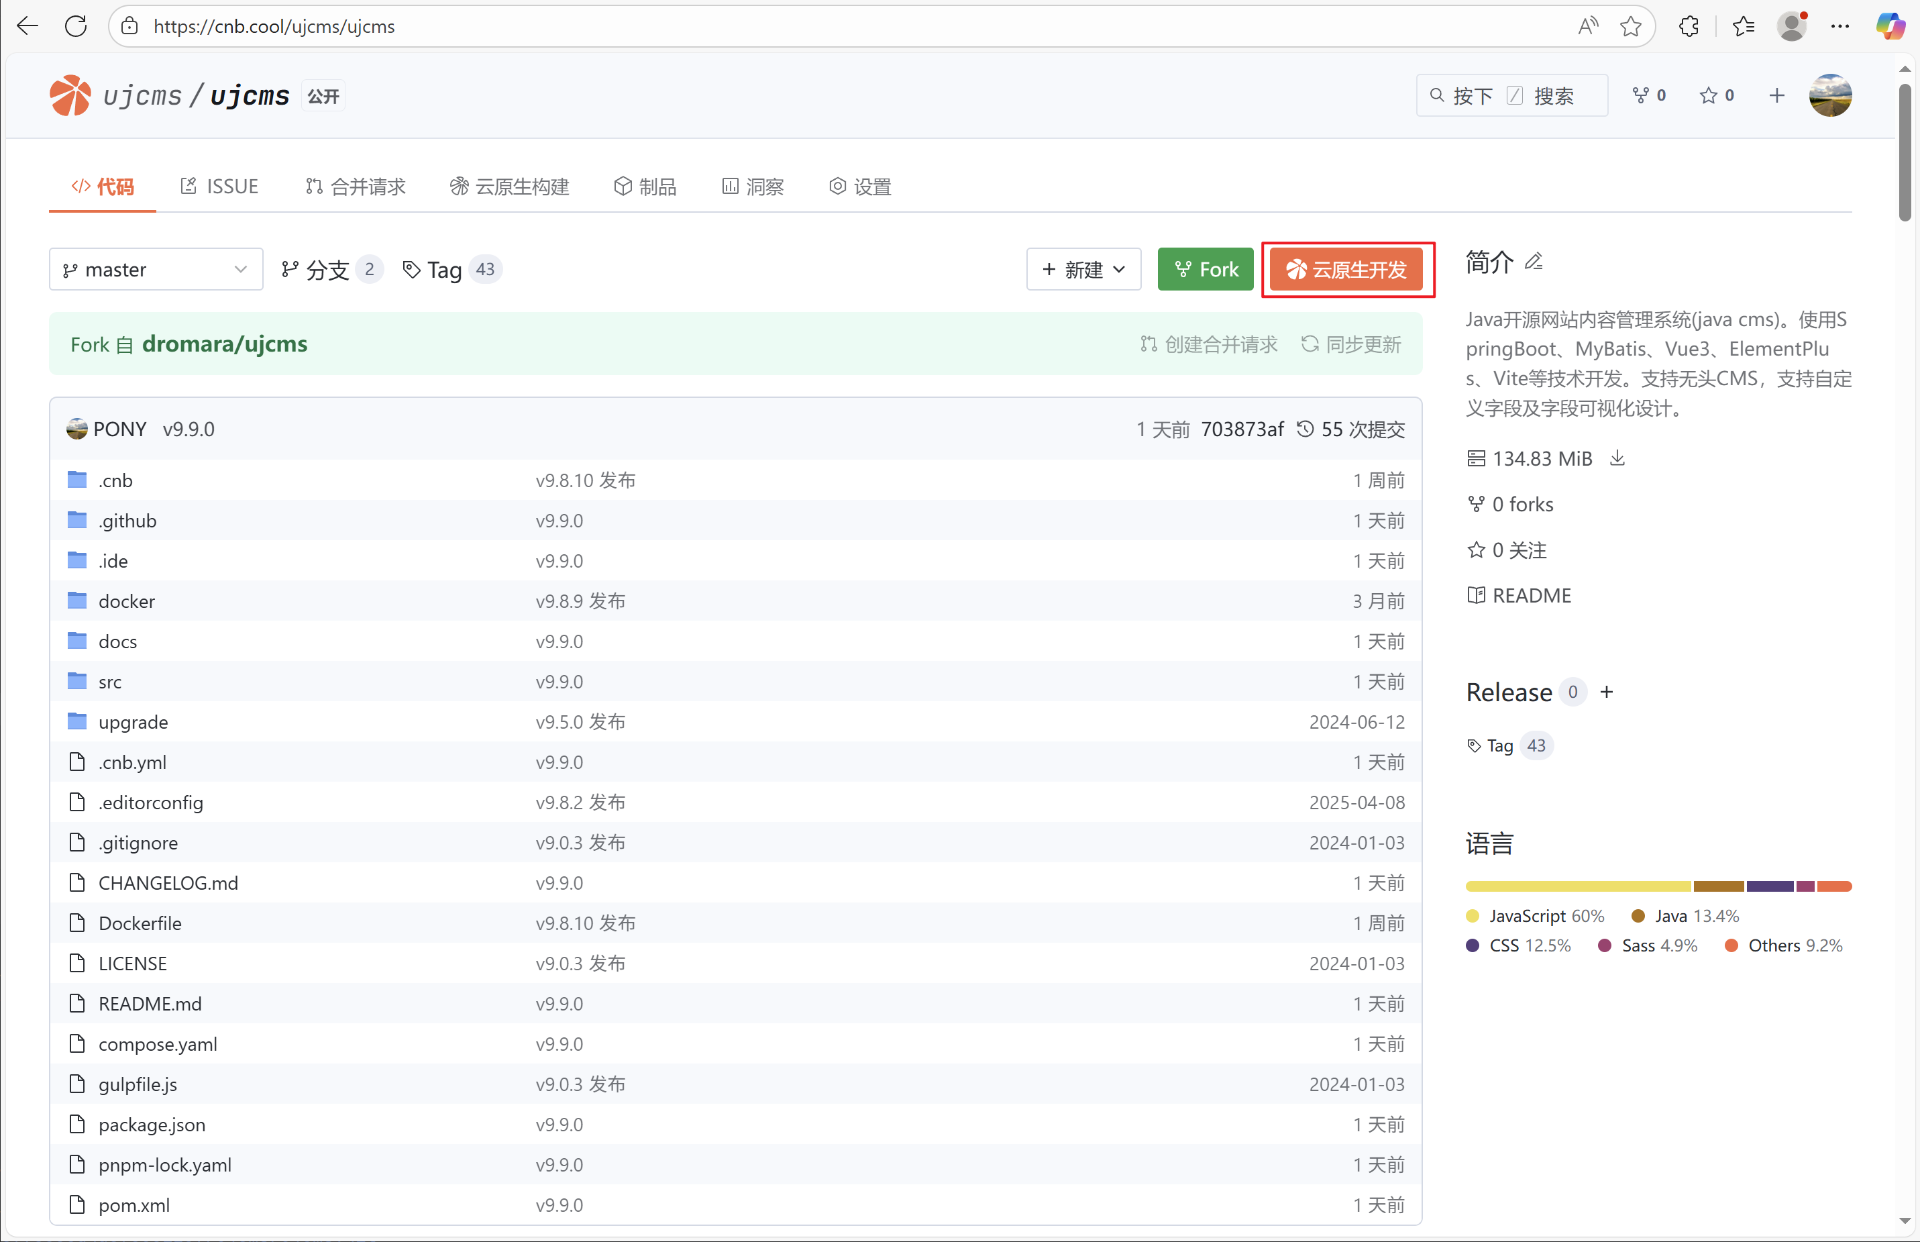Reload the page with refresh icon
This screenshot has height=1242, width=1920.
click(76, 26)
